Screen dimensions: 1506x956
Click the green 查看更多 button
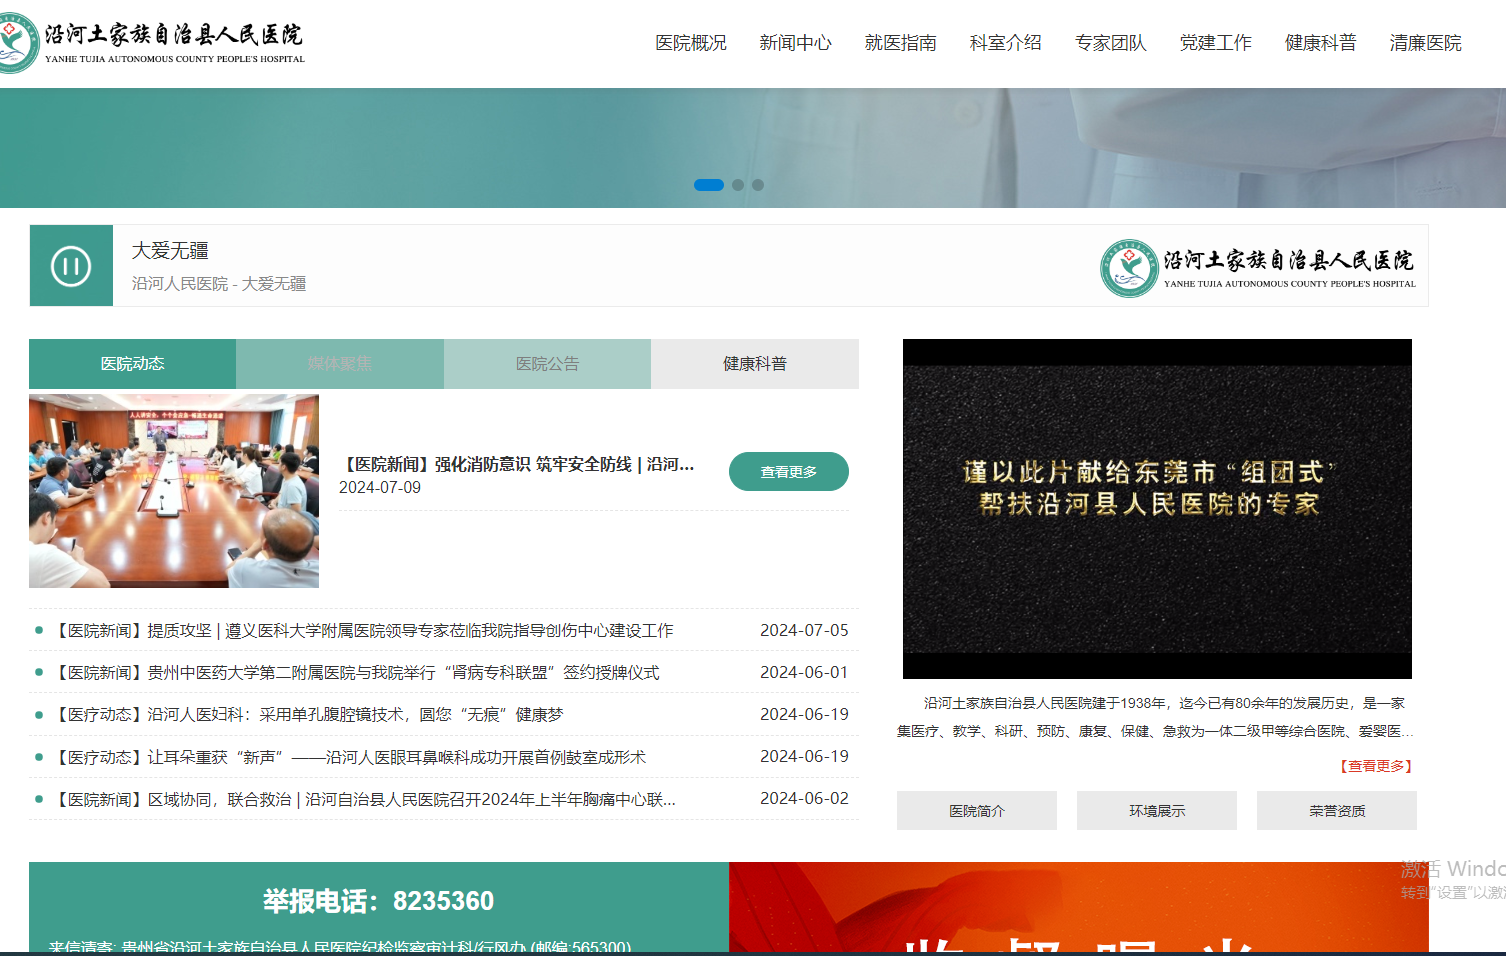(x=789, y=472)
